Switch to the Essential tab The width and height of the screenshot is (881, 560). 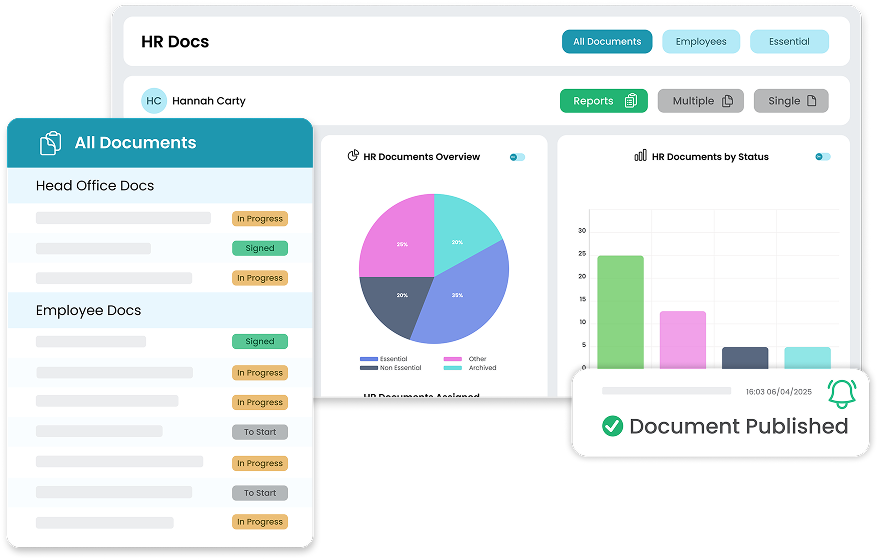pos(789,42)
